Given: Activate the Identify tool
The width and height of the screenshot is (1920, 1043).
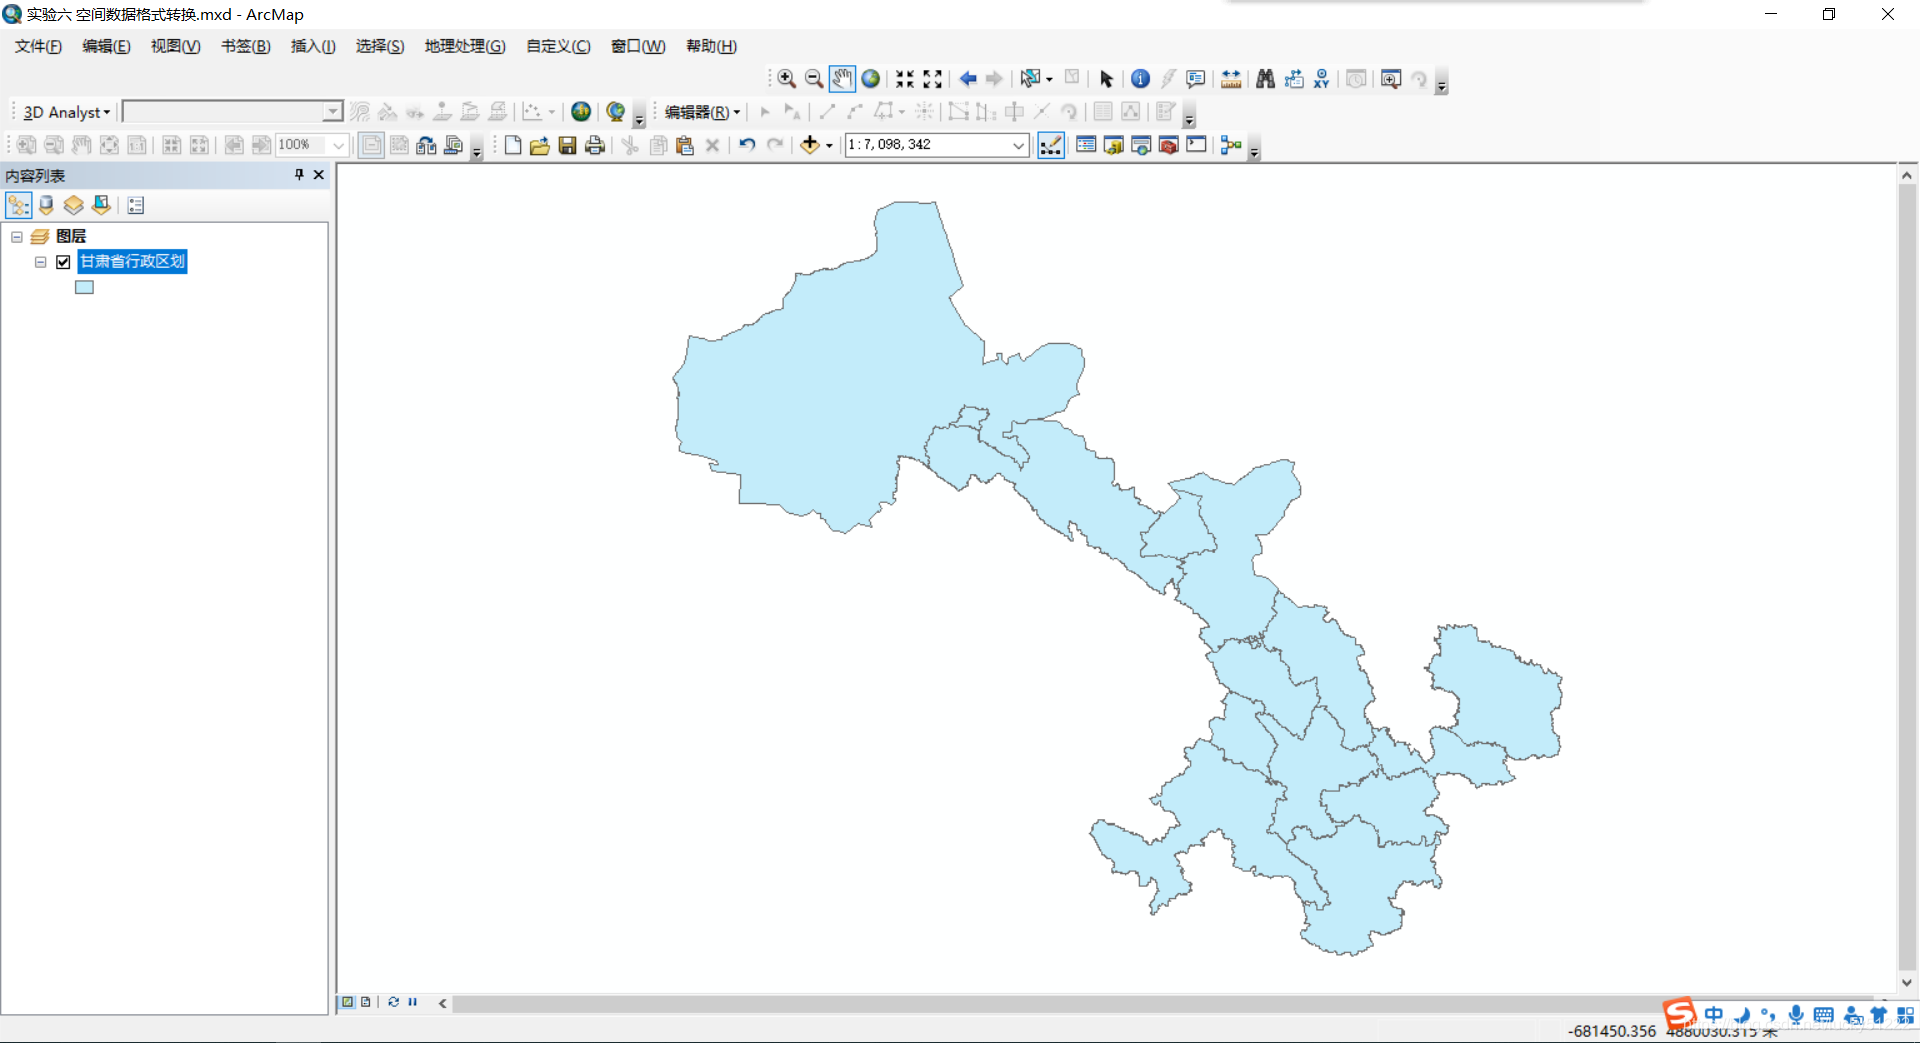Looking at the screenshot, I should tap(1140, 79).
